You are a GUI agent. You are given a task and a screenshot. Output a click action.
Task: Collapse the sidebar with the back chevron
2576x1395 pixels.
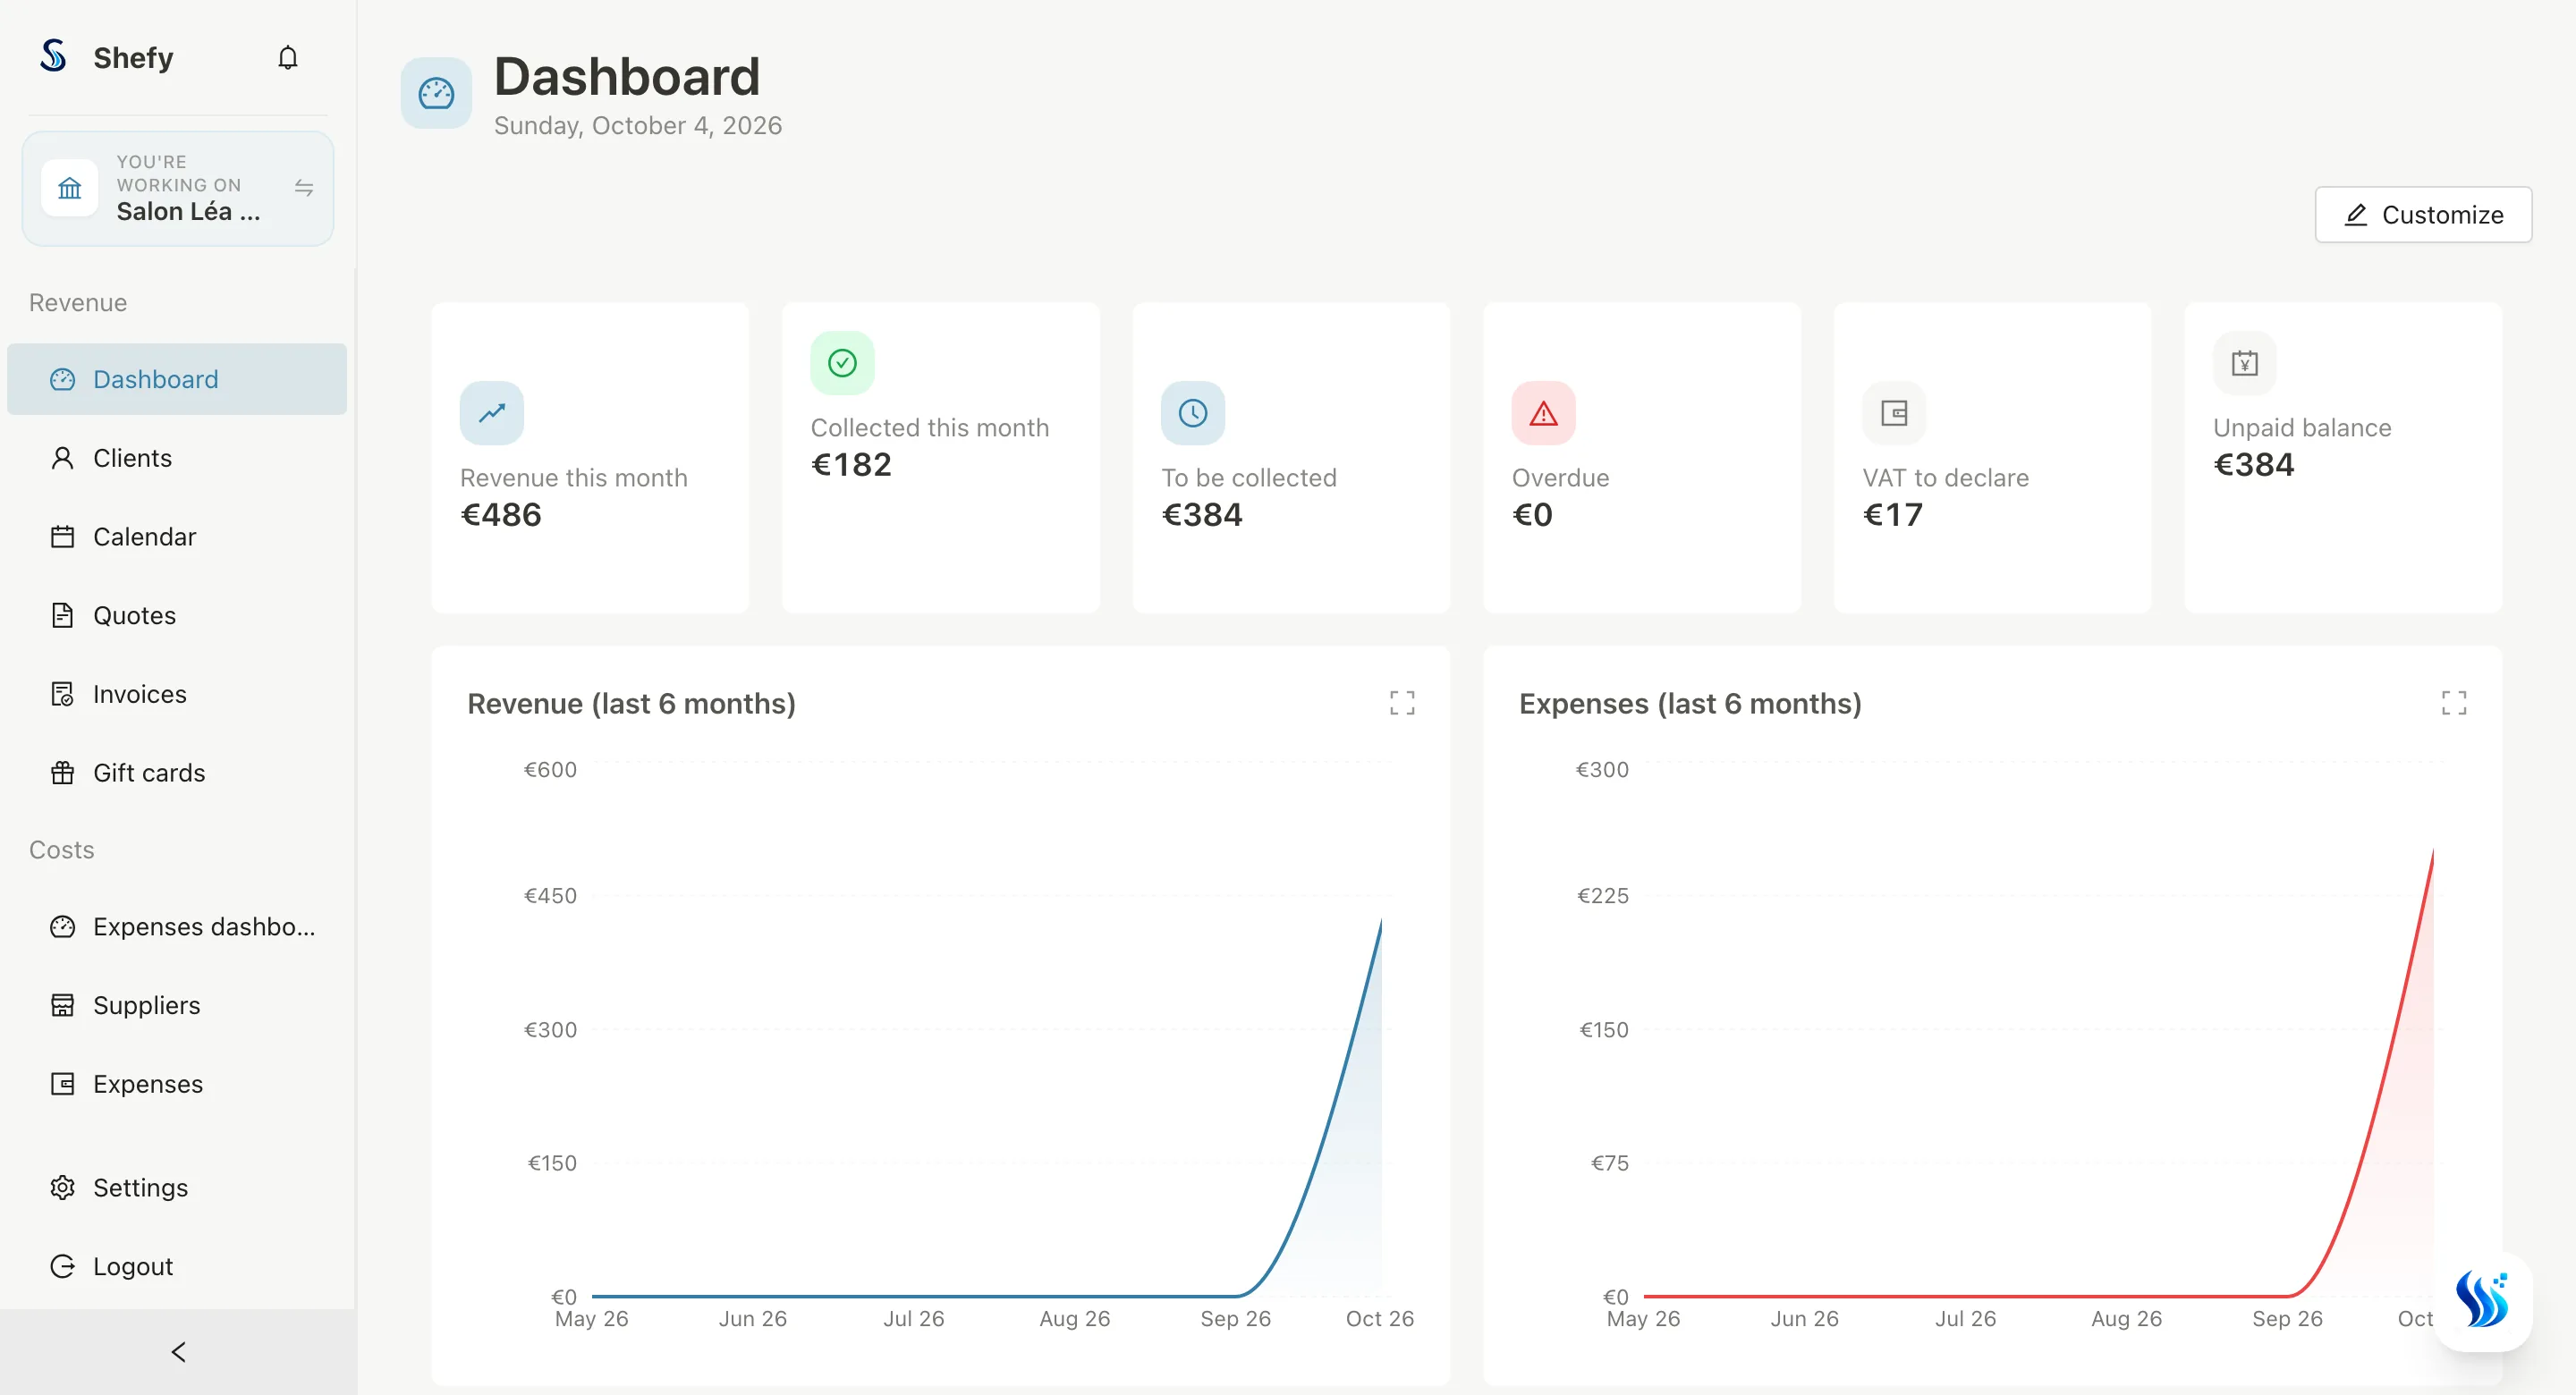pos(178,1352)
